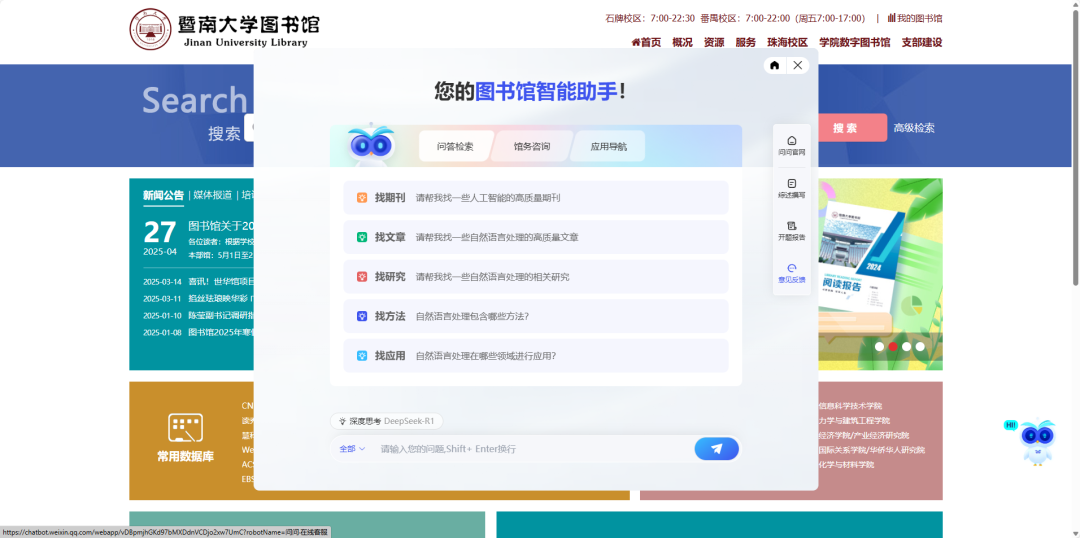This screenshot has width=1080, height=538.
Task: Open the 综述撰写 tool
Action: pos(791,189)
